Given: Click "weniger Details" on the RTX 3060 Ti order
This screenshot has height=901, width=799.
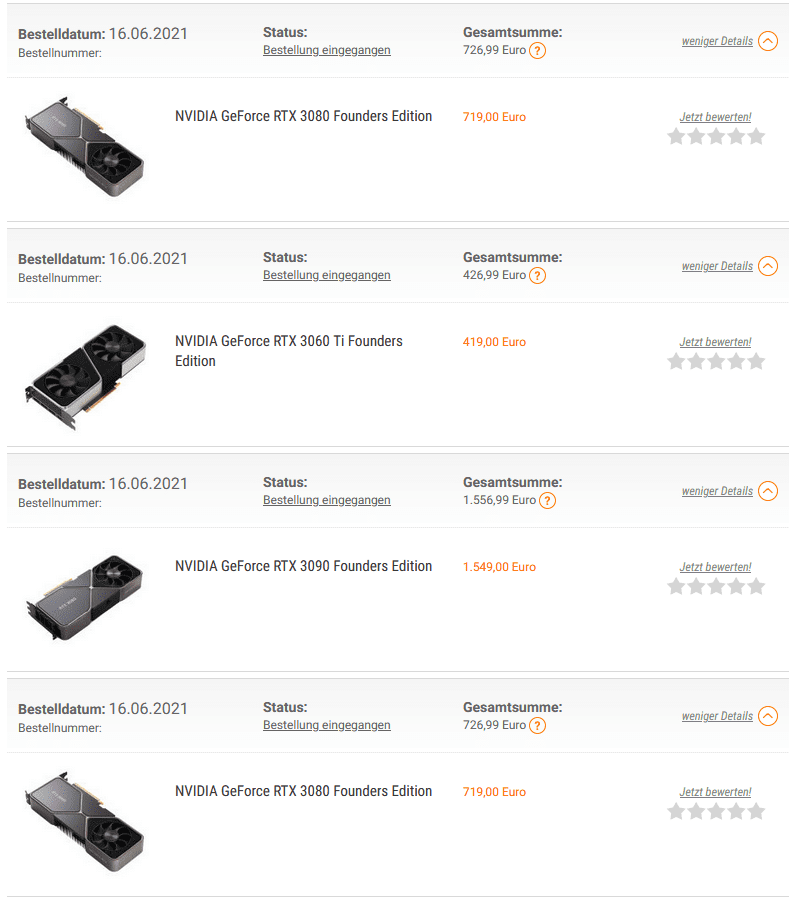Looking at the screenshot, I should pyautogui.click(x=717, y=266).
